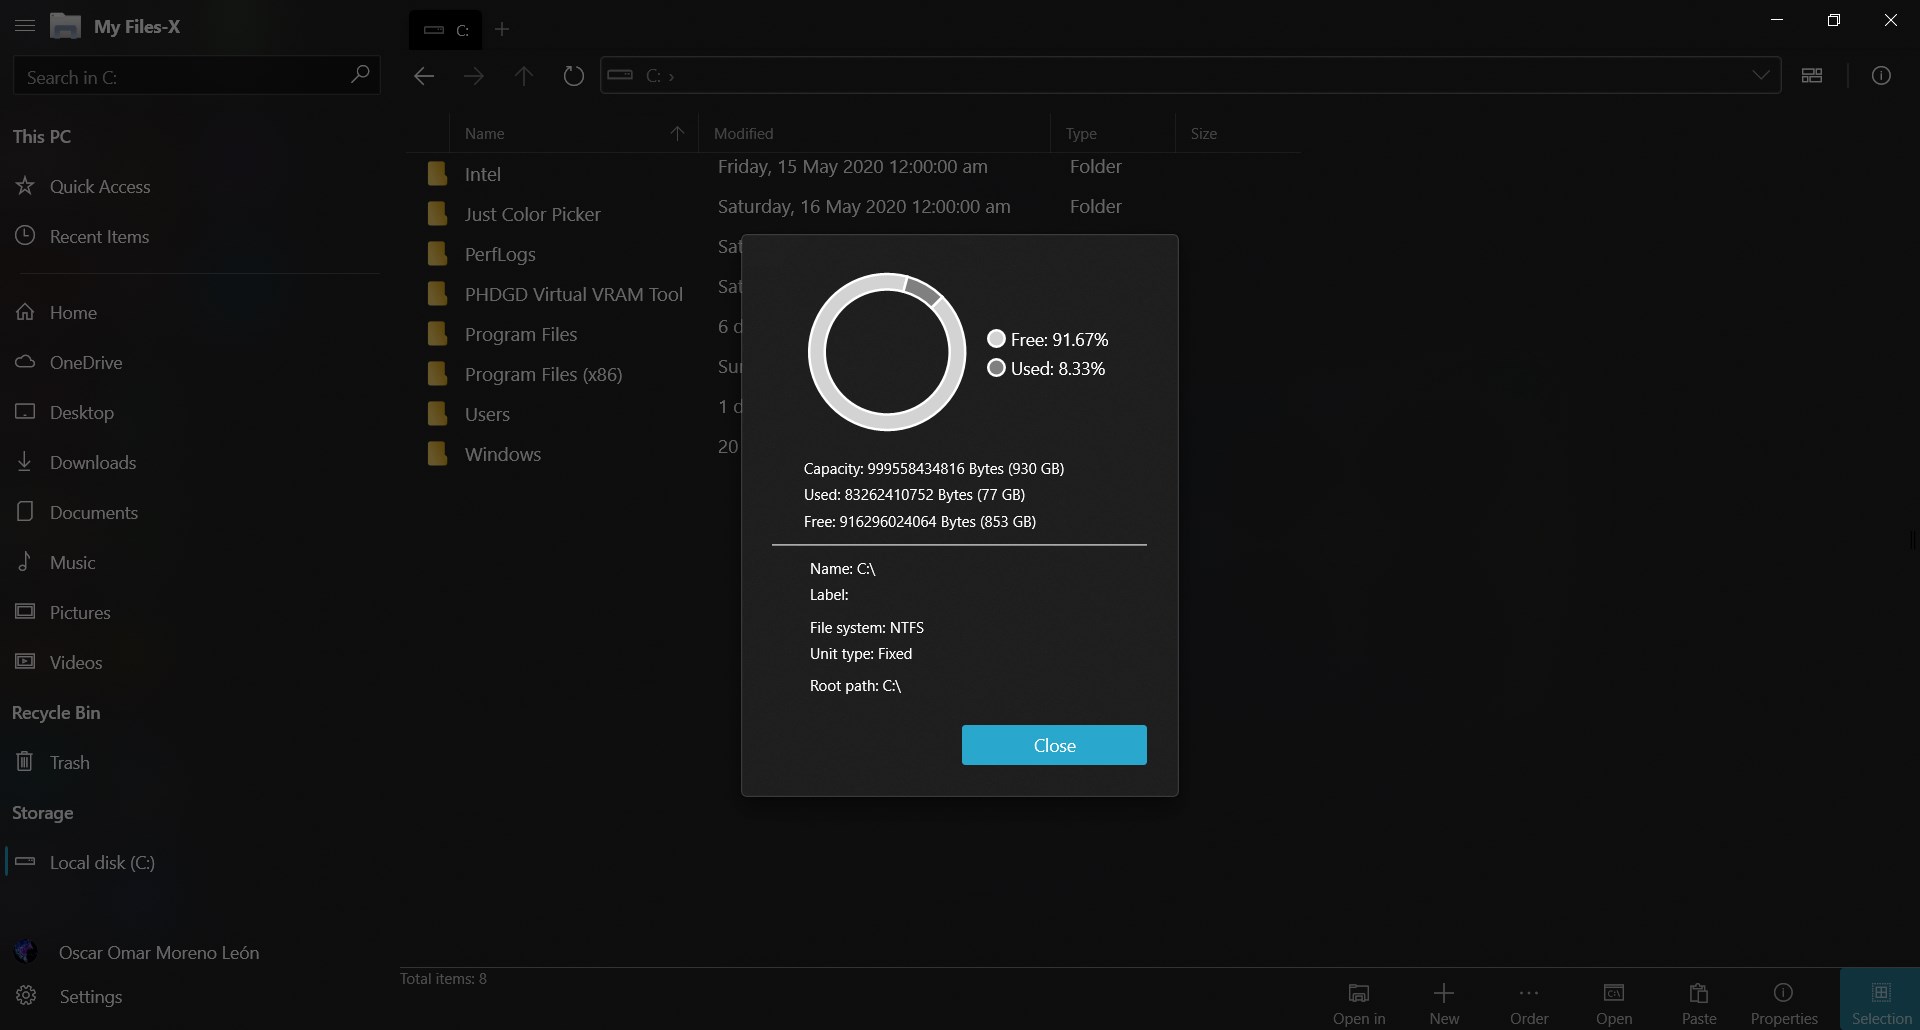The height and width of the screenshot is (1030, 1920).
Task: Click the disk usage donut chart
Action: coord(886,351)
